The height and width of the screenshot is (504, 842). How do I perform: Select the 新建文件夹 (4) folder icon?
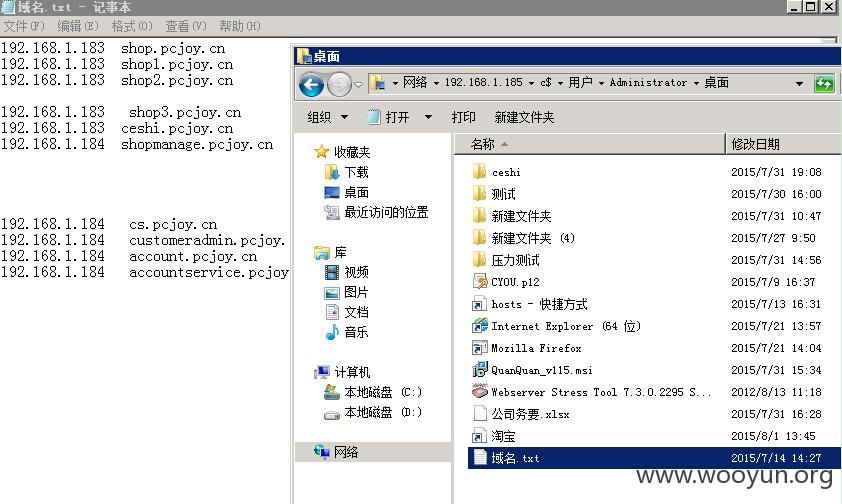coord(479,238)
